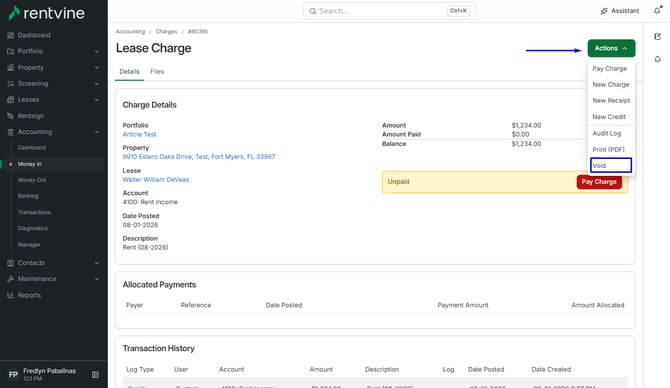Expand the Leases menu chevron
670x388 pixels.
coord(97,100)
